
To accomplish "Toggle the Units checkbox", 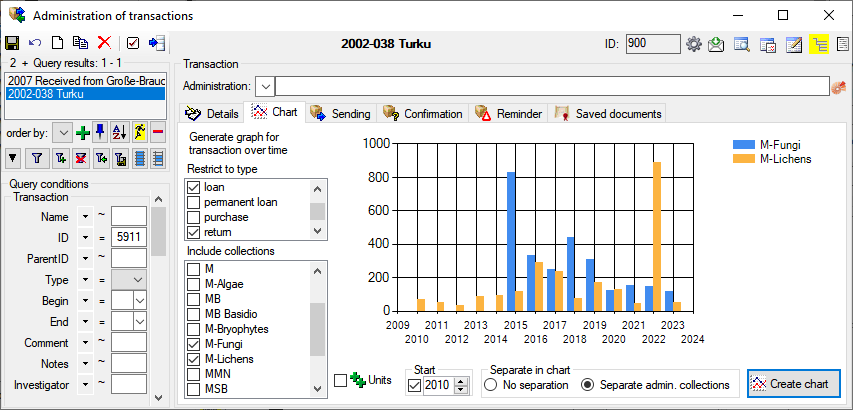I will tap(341, 380).
